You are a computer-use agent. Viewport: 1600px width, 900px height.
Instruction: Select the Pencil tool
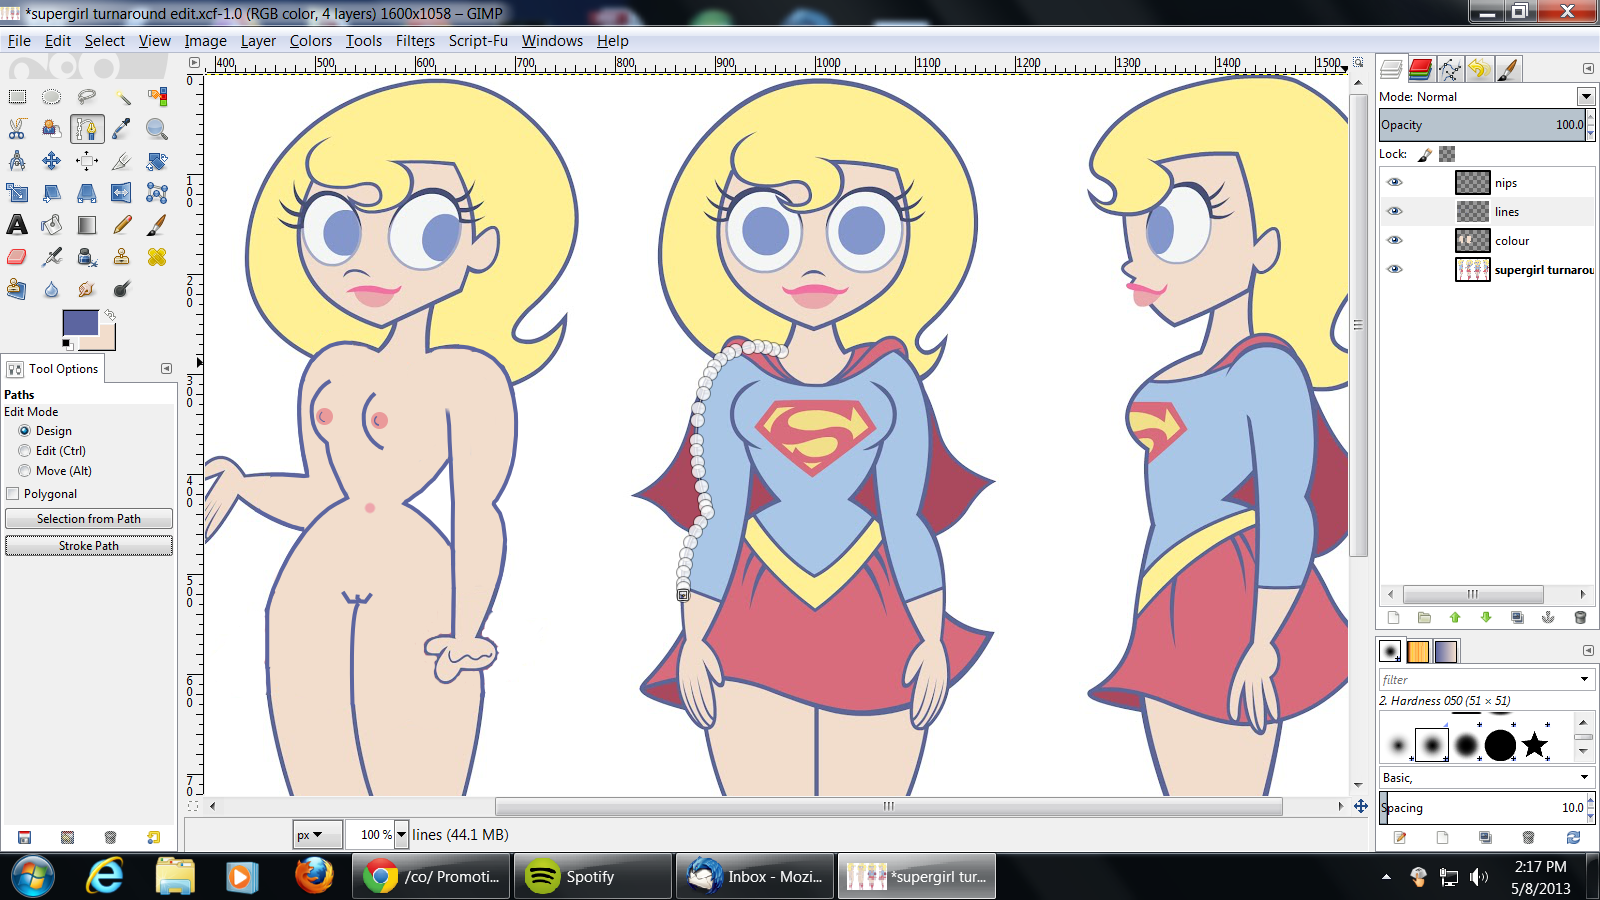[x=122, y=225]
